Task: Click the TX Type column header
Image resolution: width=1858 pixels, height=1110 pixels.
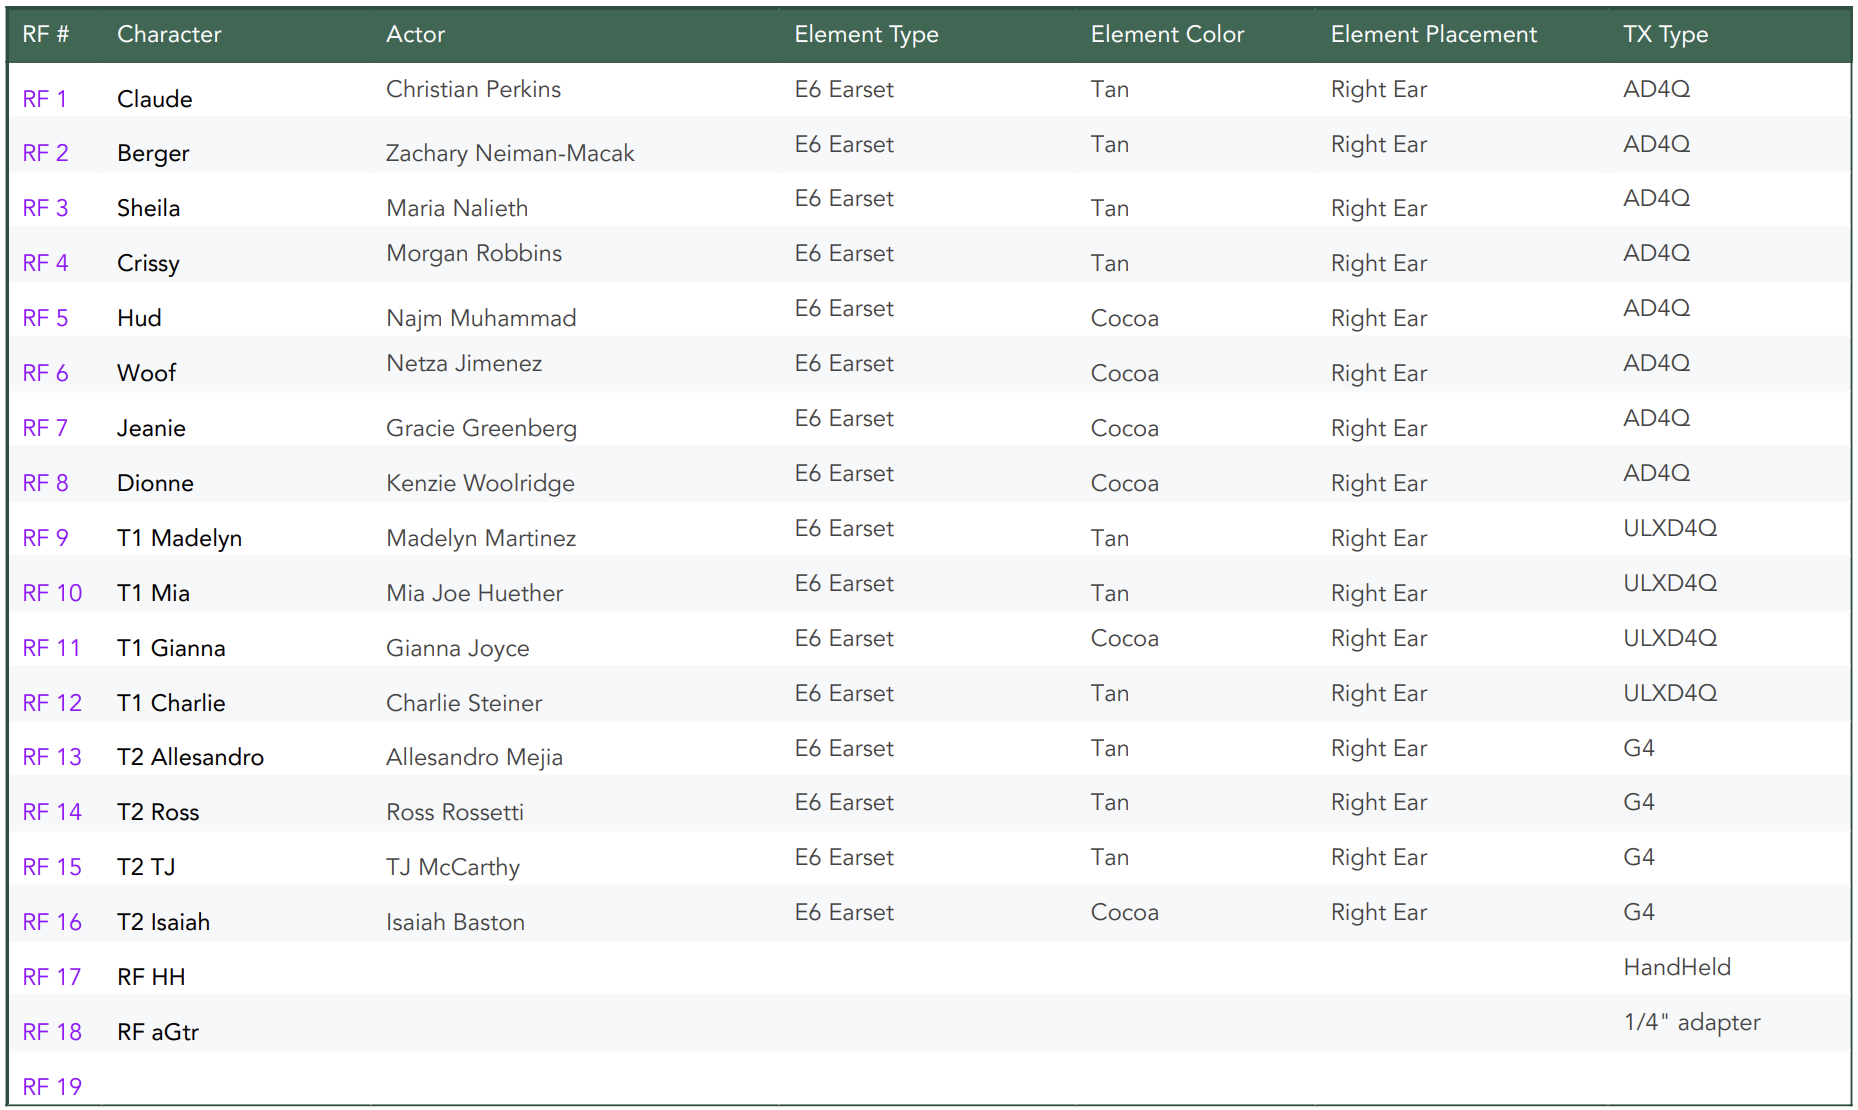Action: click(x=1665, y=35)
